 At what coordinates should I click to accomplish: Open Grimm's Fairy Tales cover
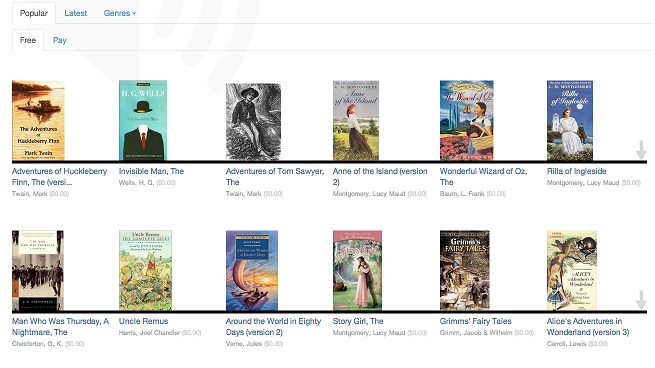[465, 270]
